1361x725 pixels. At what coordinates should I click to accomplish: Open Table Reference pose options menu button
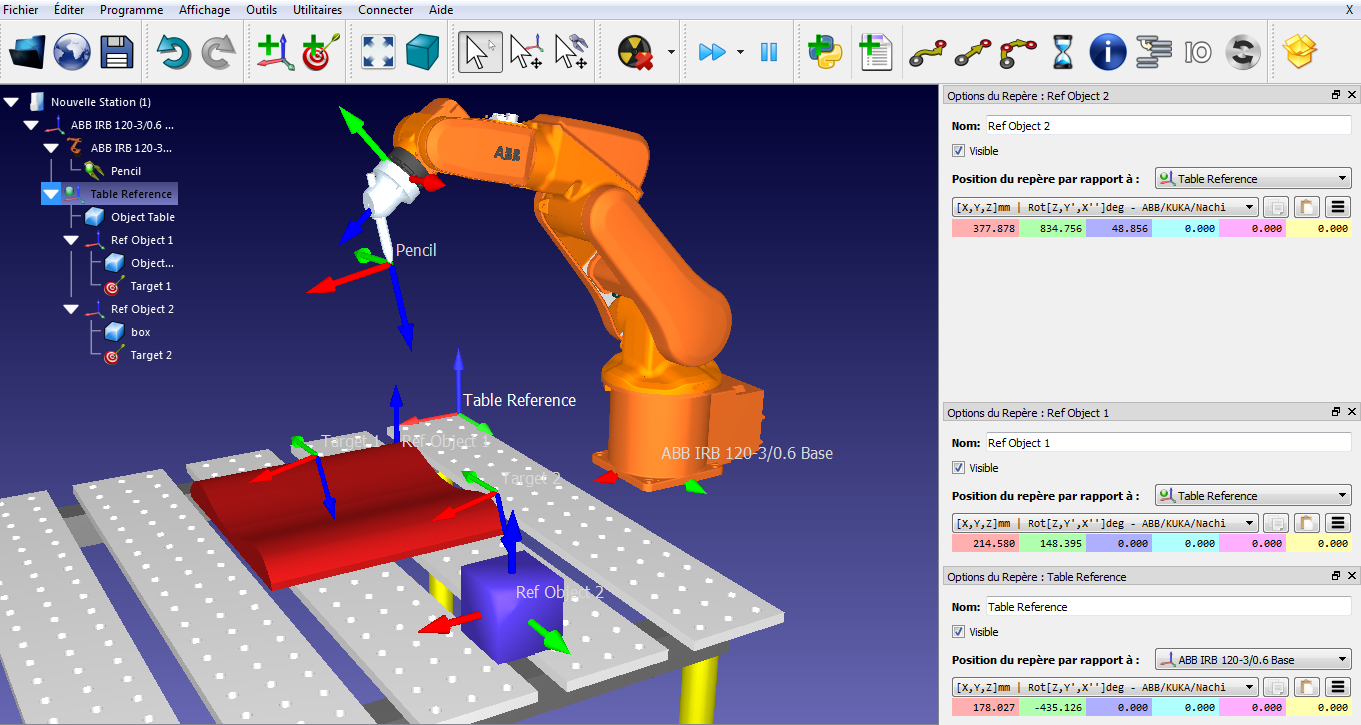pyautogui.click(x=1338, y=687)
